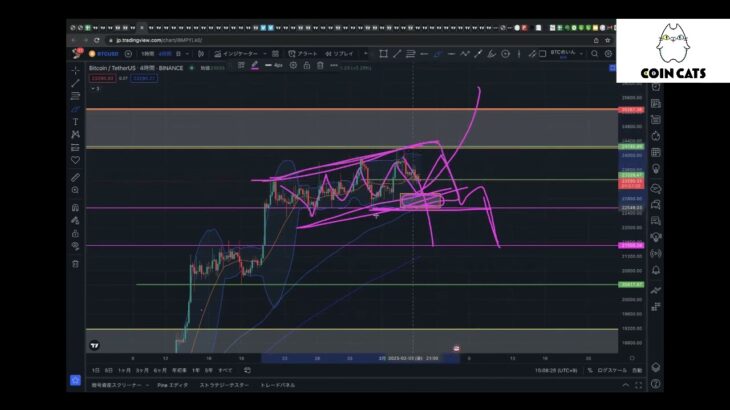
Task: Toggle ログスケール log scale
Action: tap(612, 370)
